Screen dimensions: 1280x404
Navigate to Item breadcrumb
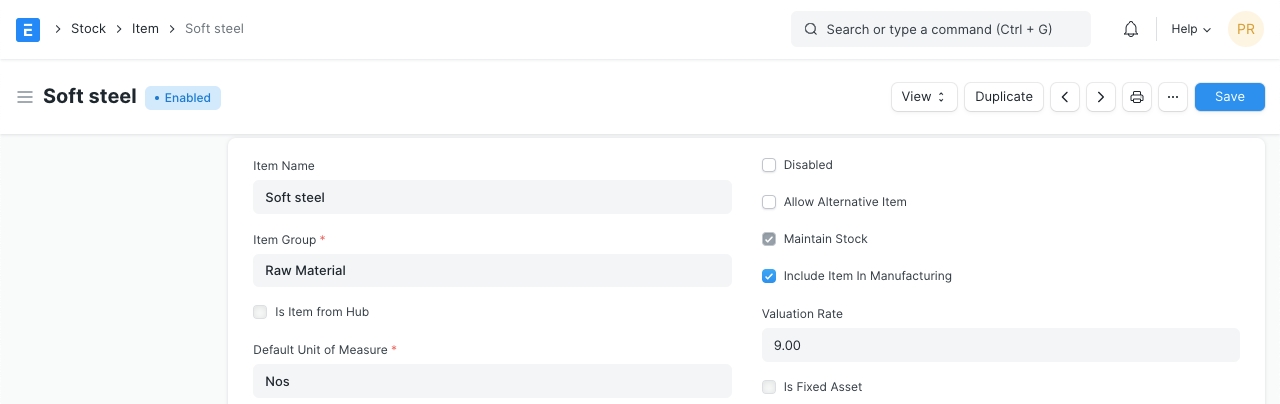(x=145, y=29)
